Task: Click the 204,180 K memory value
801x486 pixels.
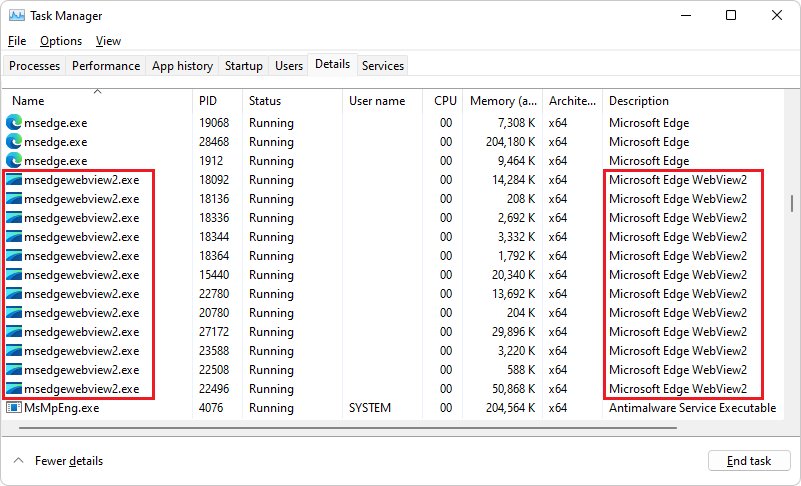Action: (510, 142)
